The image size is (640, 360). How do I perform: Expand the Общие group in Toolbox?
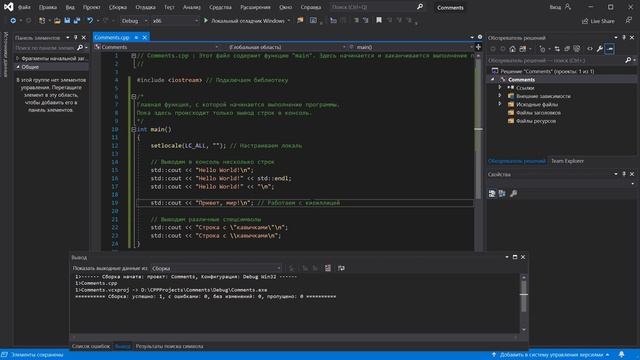pos(18,67)
